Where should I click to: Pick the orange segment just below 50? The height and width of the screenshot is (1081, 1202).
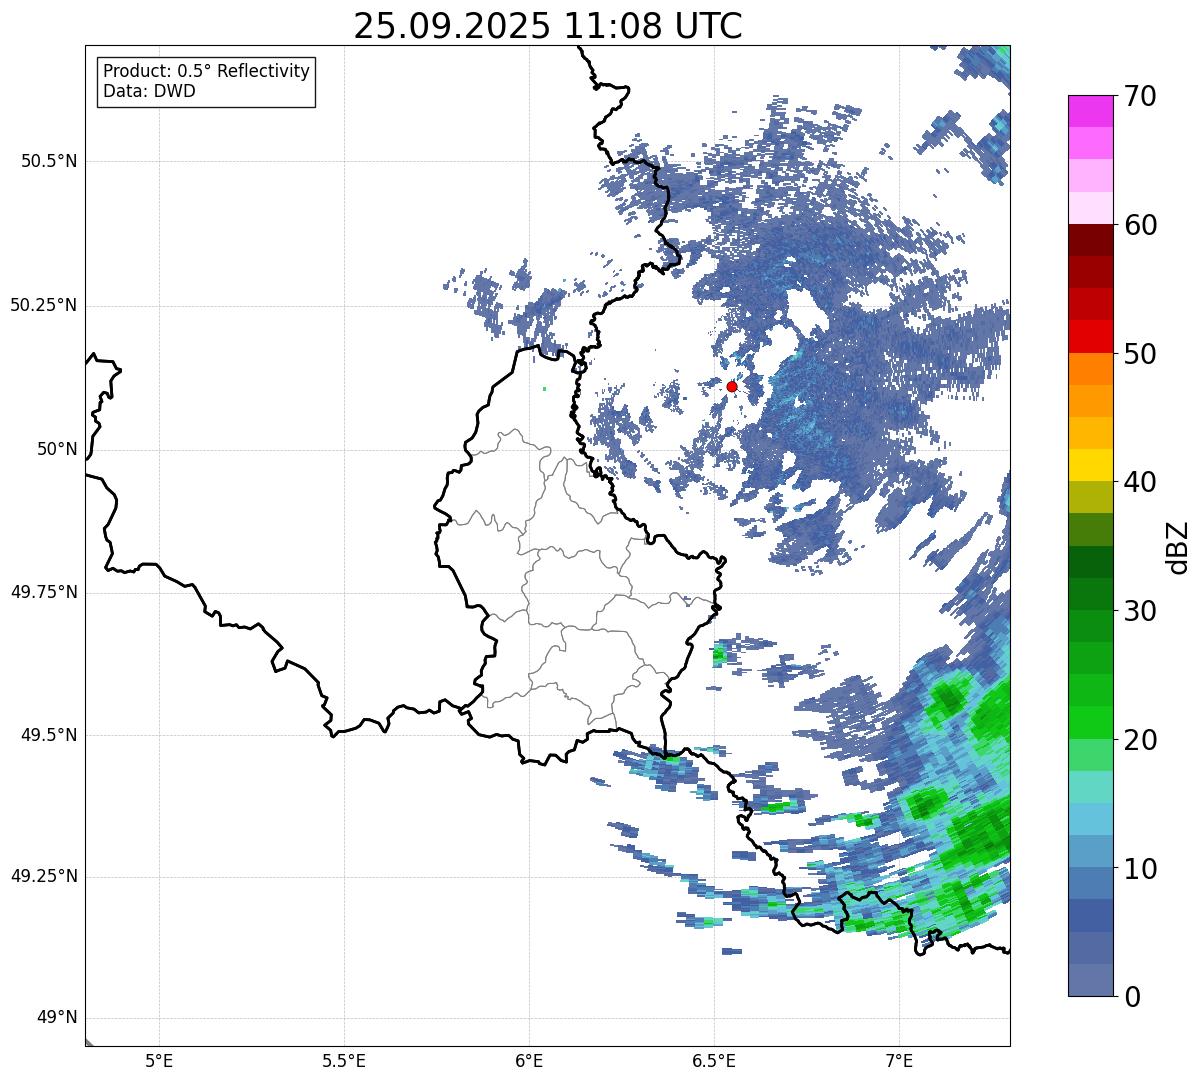point(1090,369)
